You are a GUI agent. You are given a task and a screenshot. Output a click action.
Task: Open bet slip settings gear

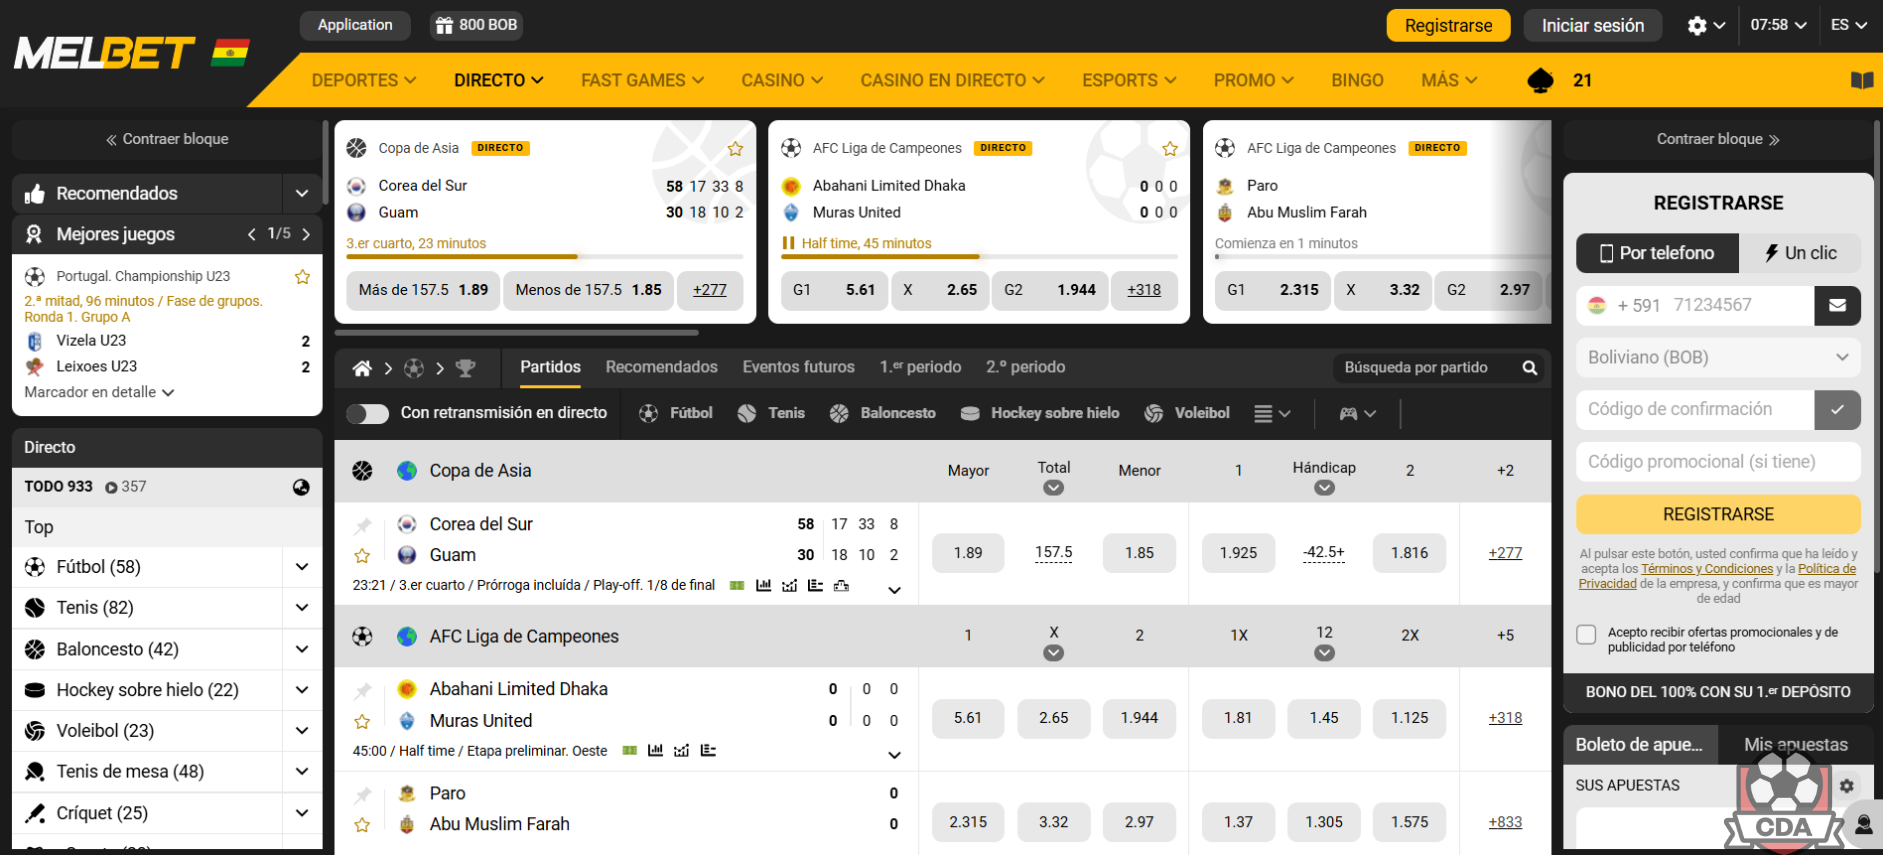[x=1846, y=786]
